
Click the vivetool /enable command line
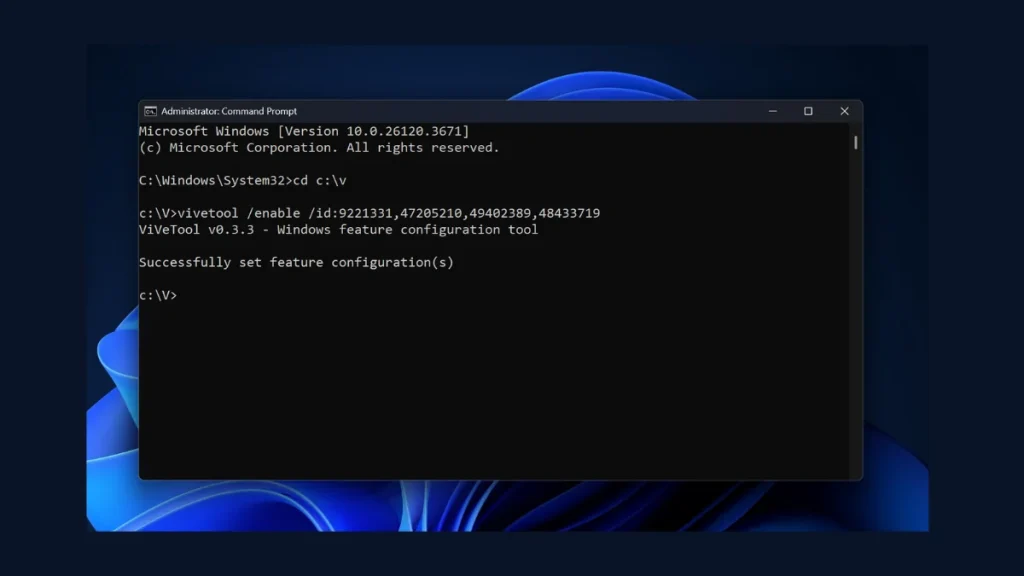click(369, 213)
